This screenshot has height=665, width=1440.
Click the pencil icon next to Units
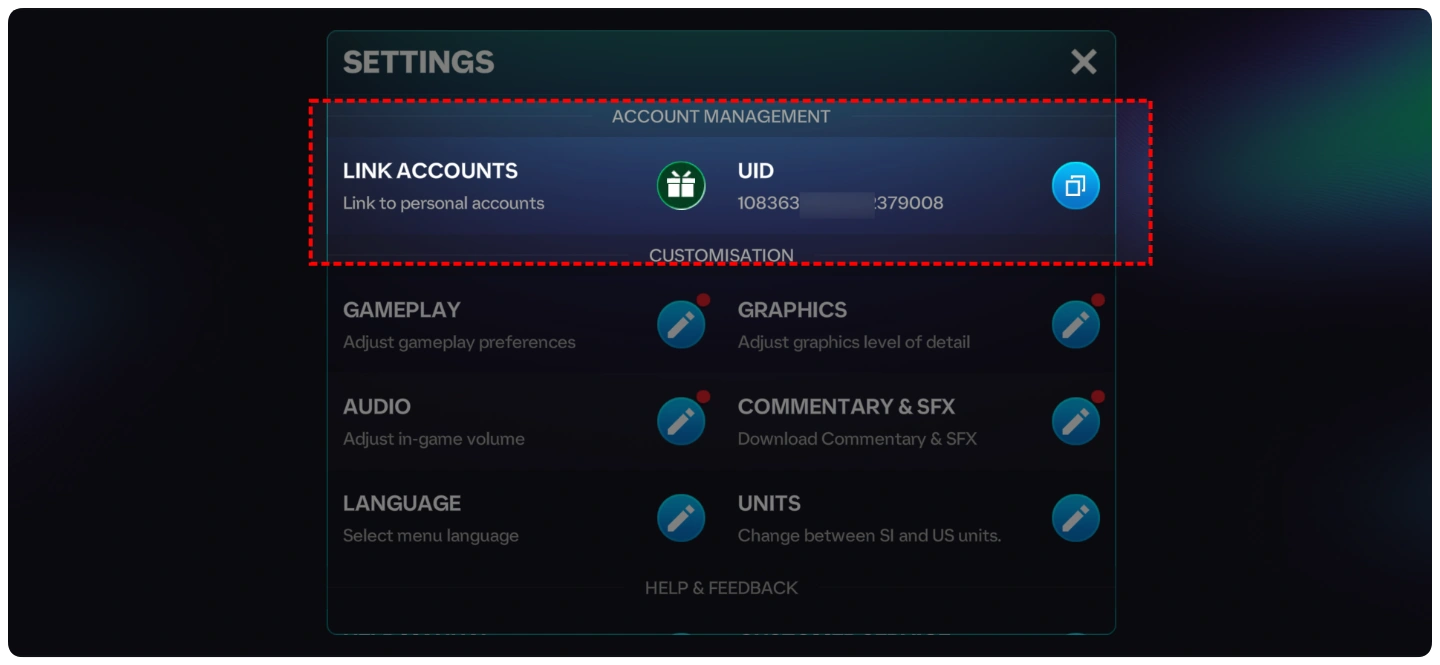[x=1075, y=518]
